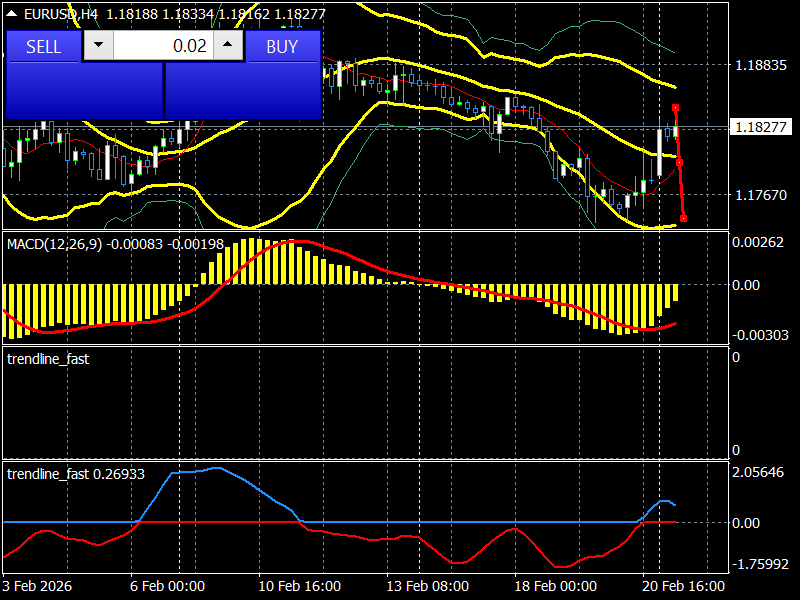Click the 1.18835 price axis label
Screen dimensions: 800x600
(x=761, y=65)
